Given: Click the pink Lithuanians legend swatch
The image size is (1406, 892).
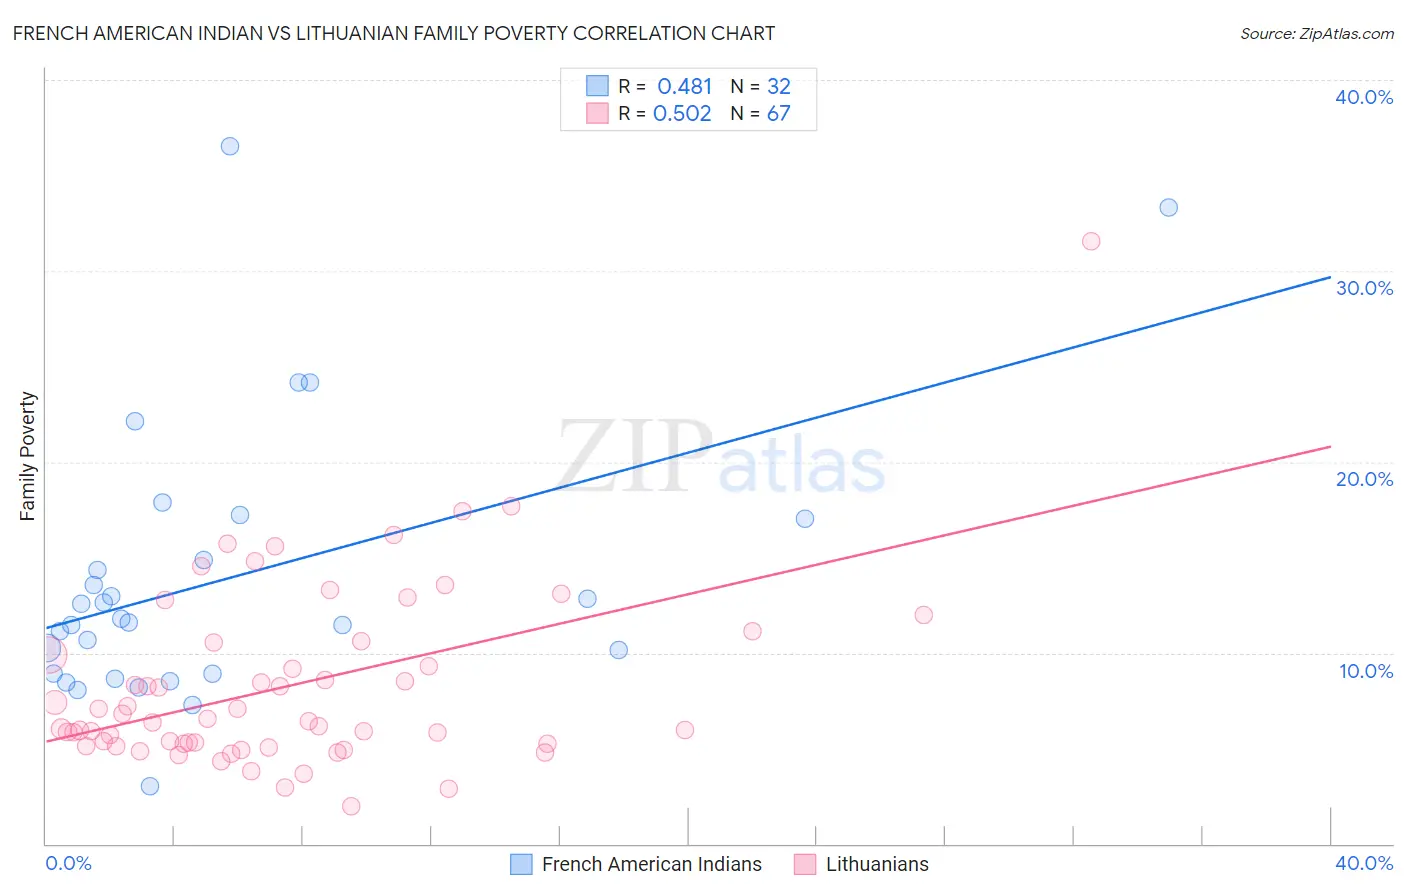Looking at the screenshot, I should pos(805,864).
